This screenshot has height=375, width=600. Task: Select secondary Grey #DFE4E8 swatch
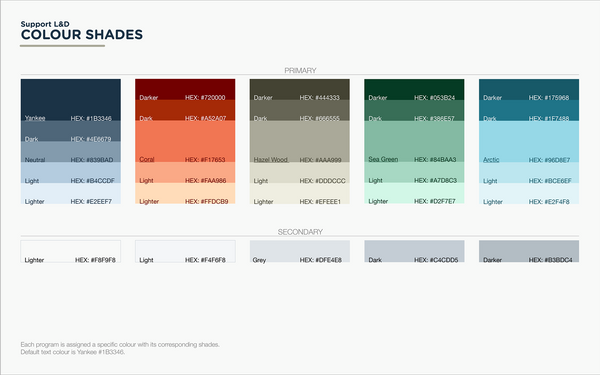(x=300, y=251)
